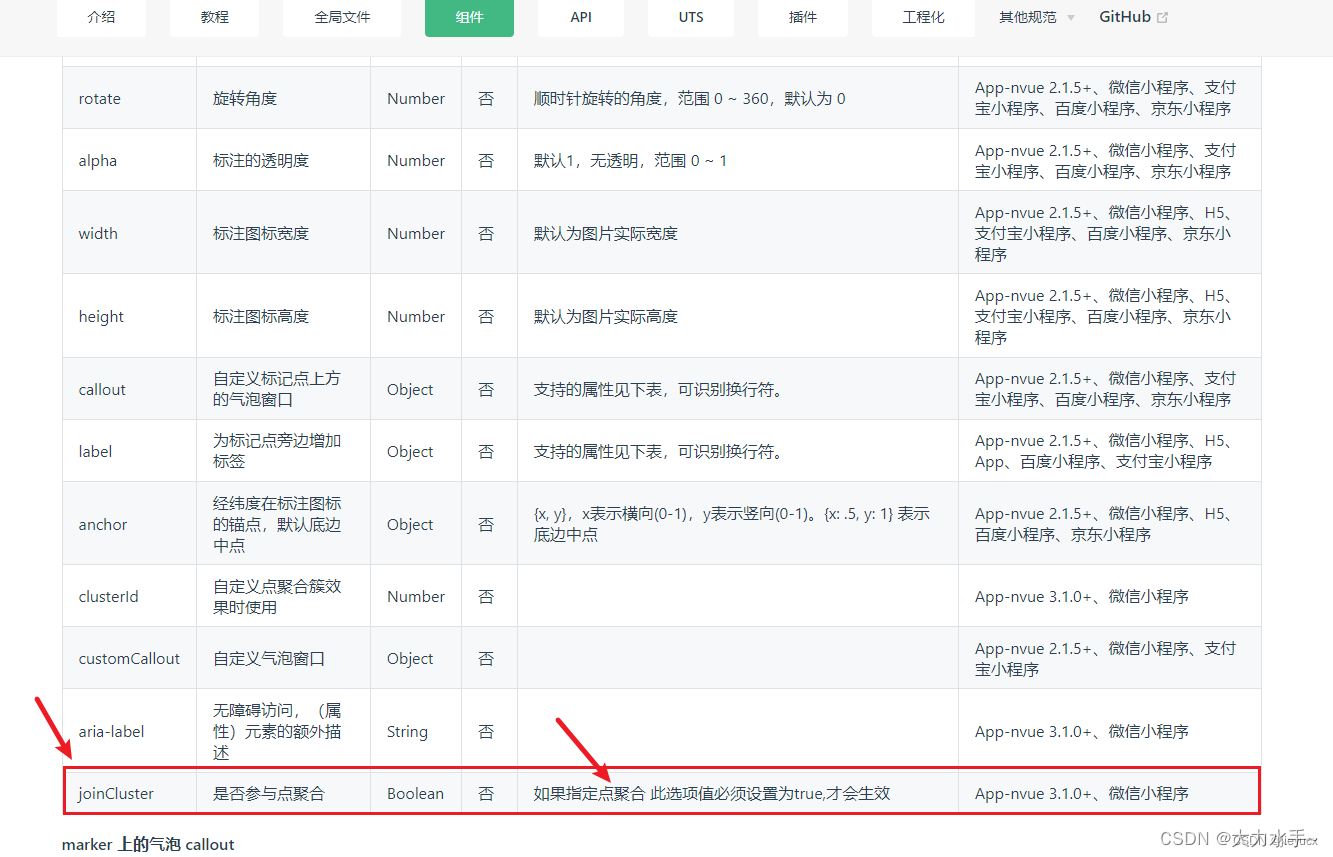Select the aria-label property name cell
The width and height of the screenshot is (1333, 857).
(130, 731)
